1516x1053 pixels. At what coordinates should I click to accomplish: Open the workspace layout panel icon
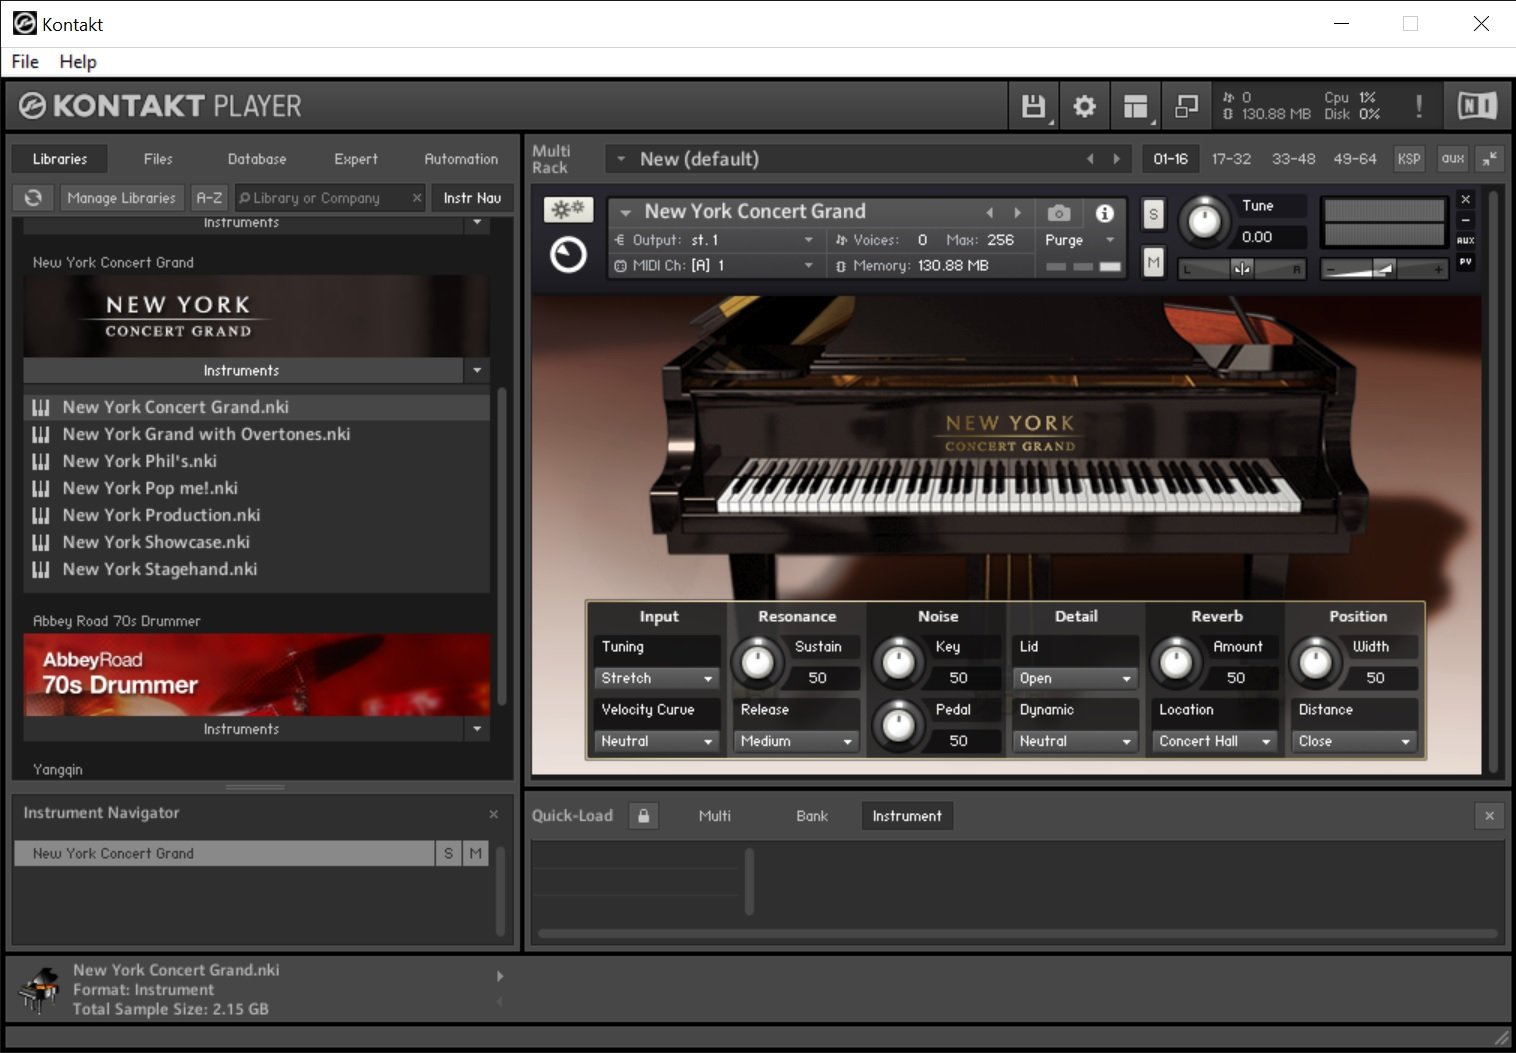(x=1135, y=106)
